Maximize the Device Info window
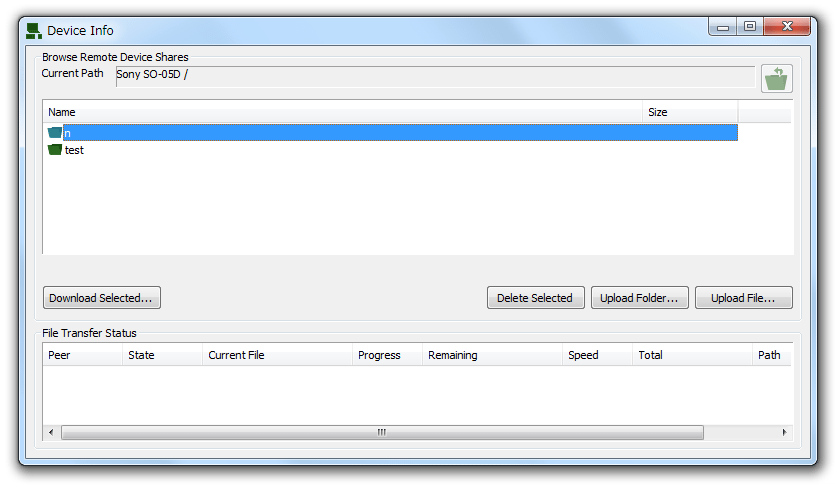The width and height of the screenshot is (840, 489). click(x=750, y=27)
